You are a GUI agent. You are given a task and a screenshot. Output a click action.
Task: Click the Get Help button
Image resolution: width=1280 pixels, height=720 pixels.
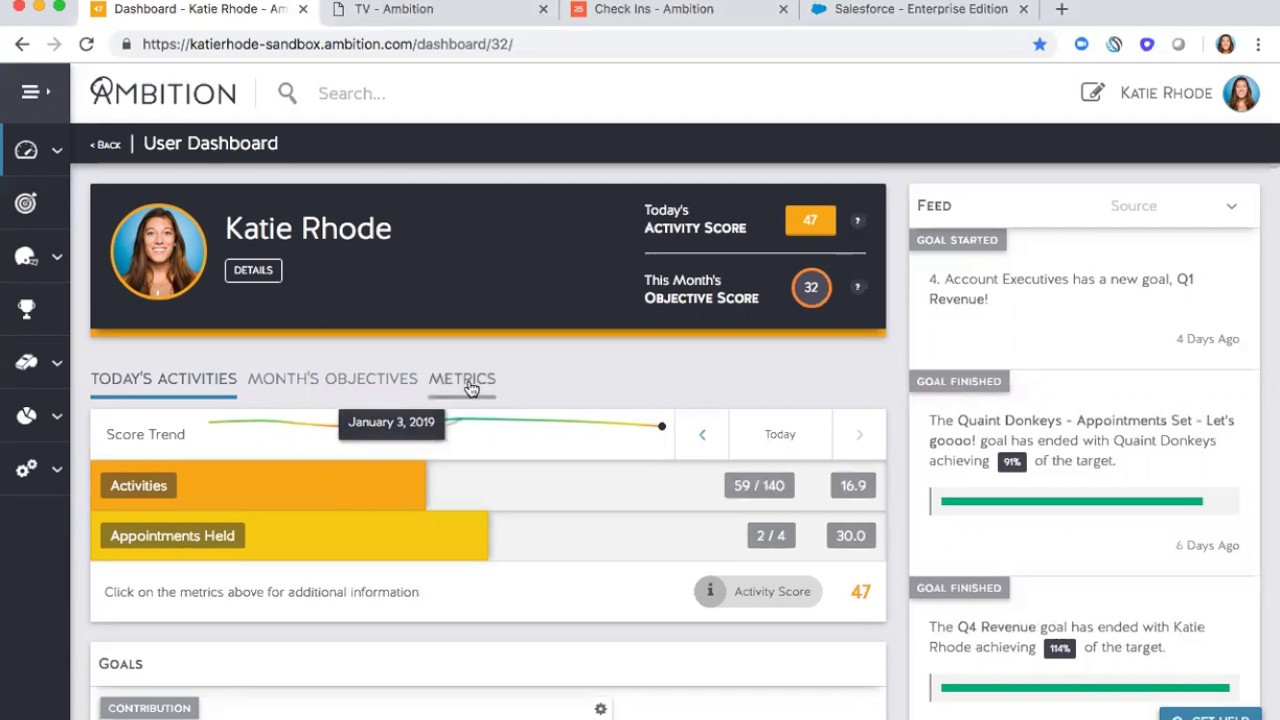pos(1211,716)
